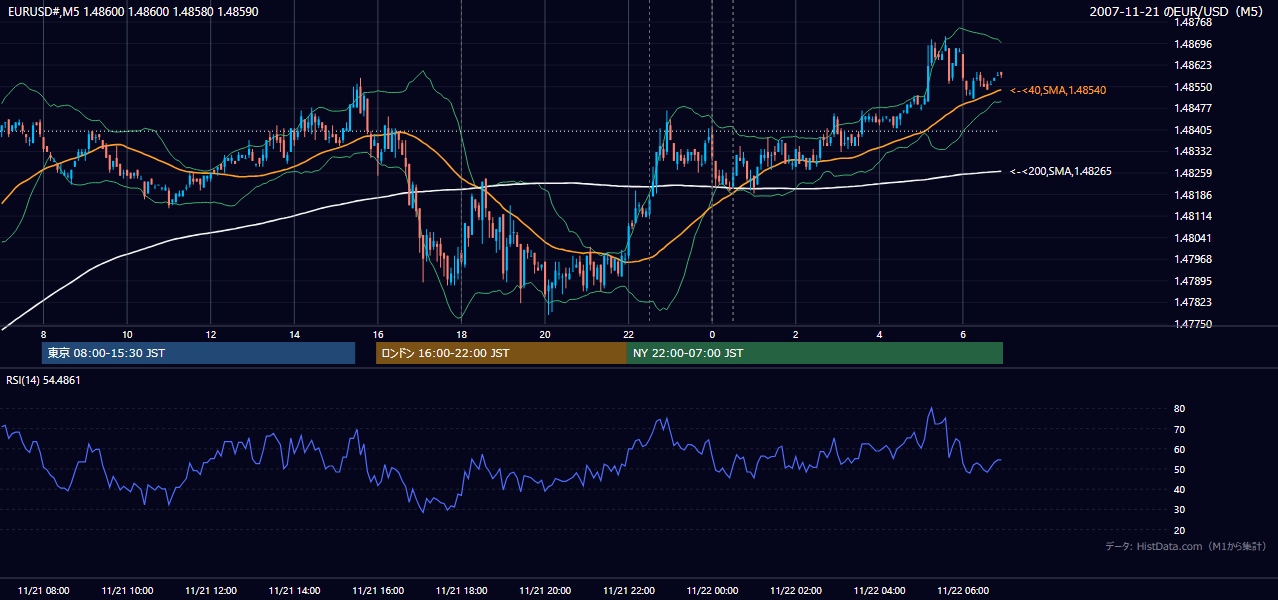Click the hour 12 tick on price chart axis

[x=210, y=333]
